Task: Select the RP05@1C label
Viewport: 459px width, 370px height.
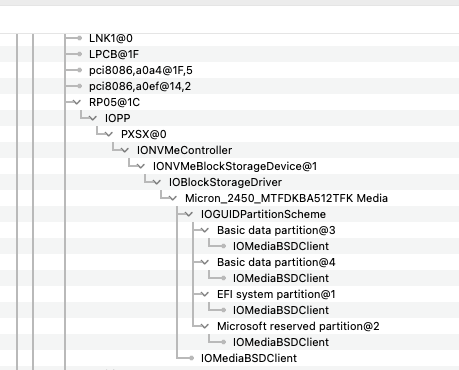Action: [114, 102]
